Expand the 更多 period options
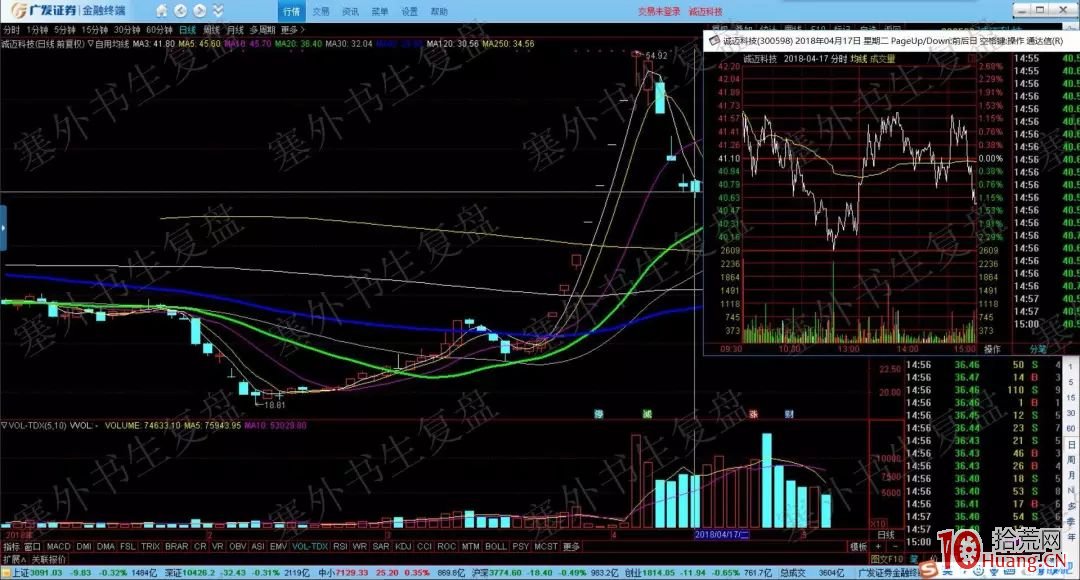Viewport: 1080px width, 580px height. (291, 30)
